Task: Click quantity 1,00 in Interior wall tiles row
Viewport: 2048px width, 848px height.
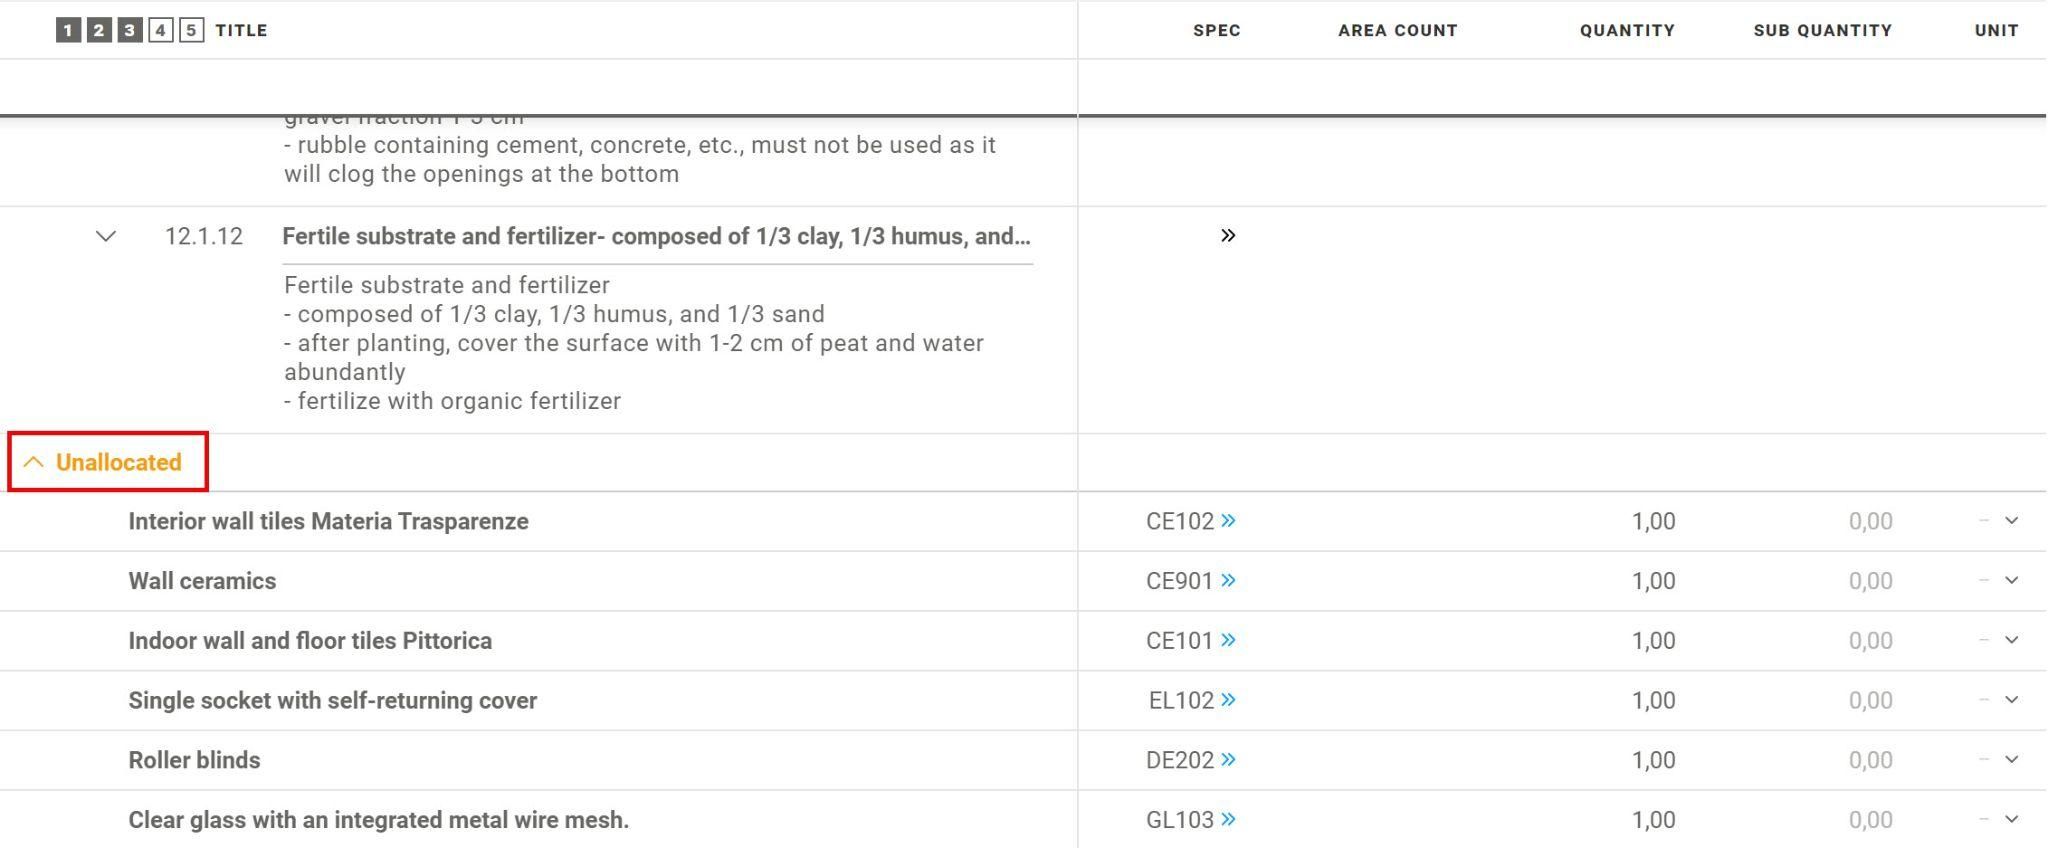Action: [x=1653, y=521]
